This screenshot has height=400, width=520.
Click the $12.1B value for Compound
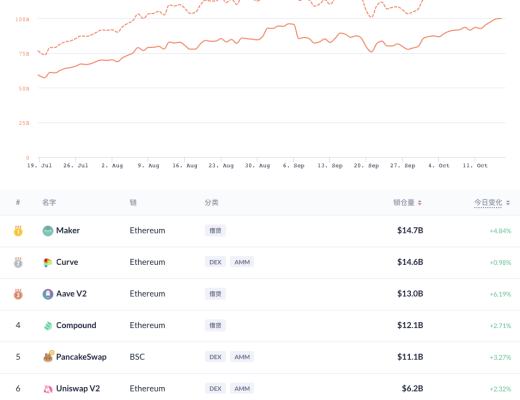(410, 325)
